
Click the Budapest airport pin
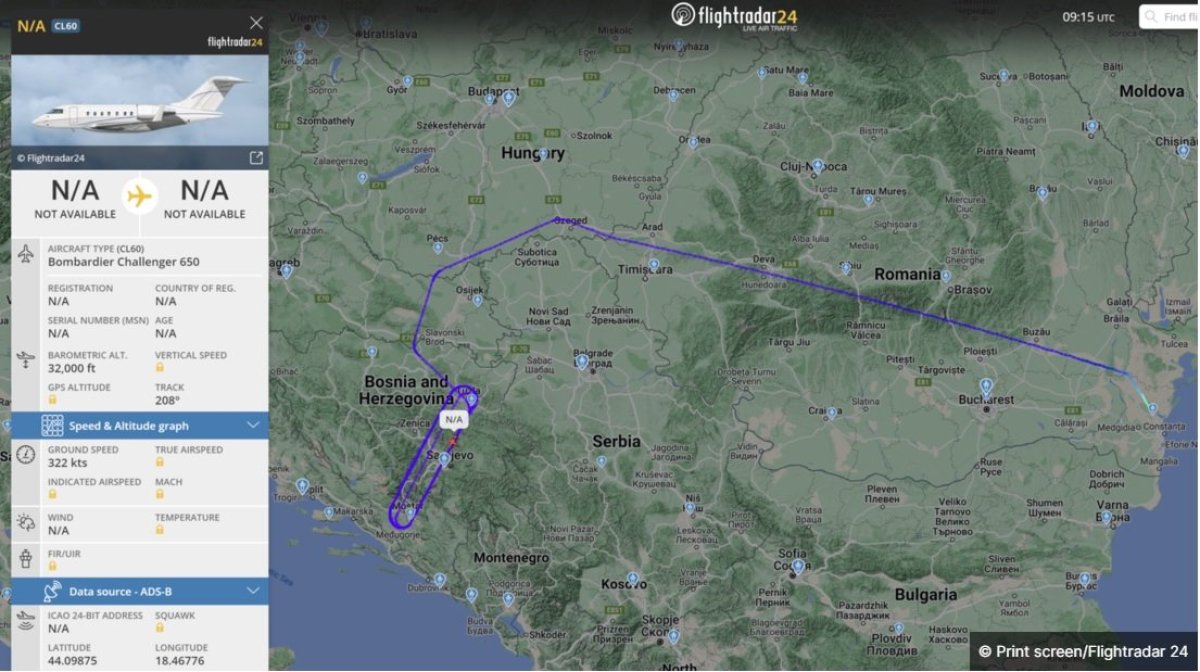(x=508, y=98)
